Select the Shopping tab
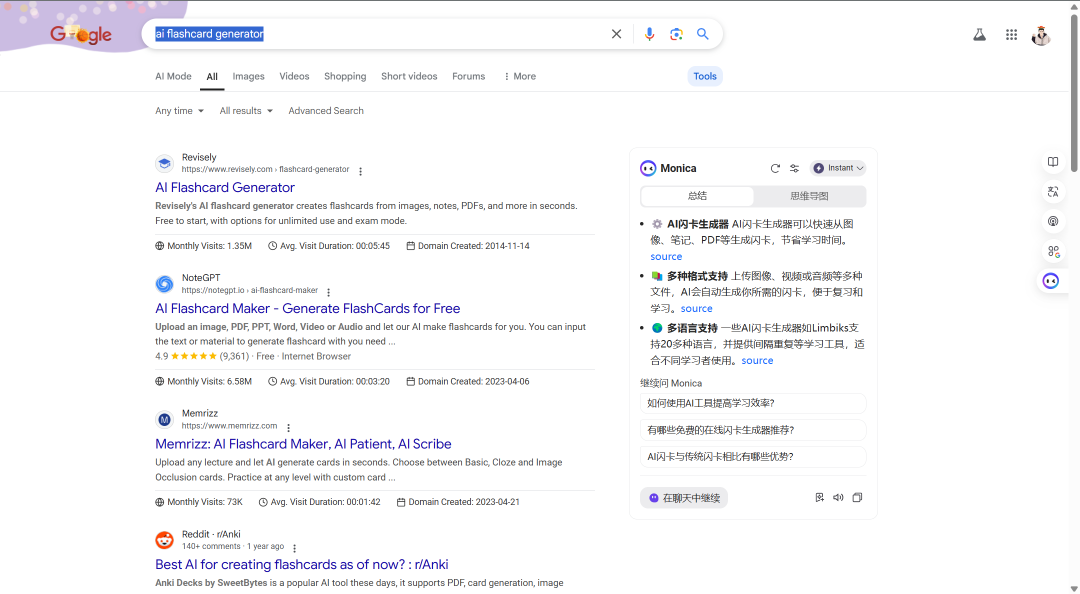The height and width of the screenshot is (594, 1080). coord(345,76)
